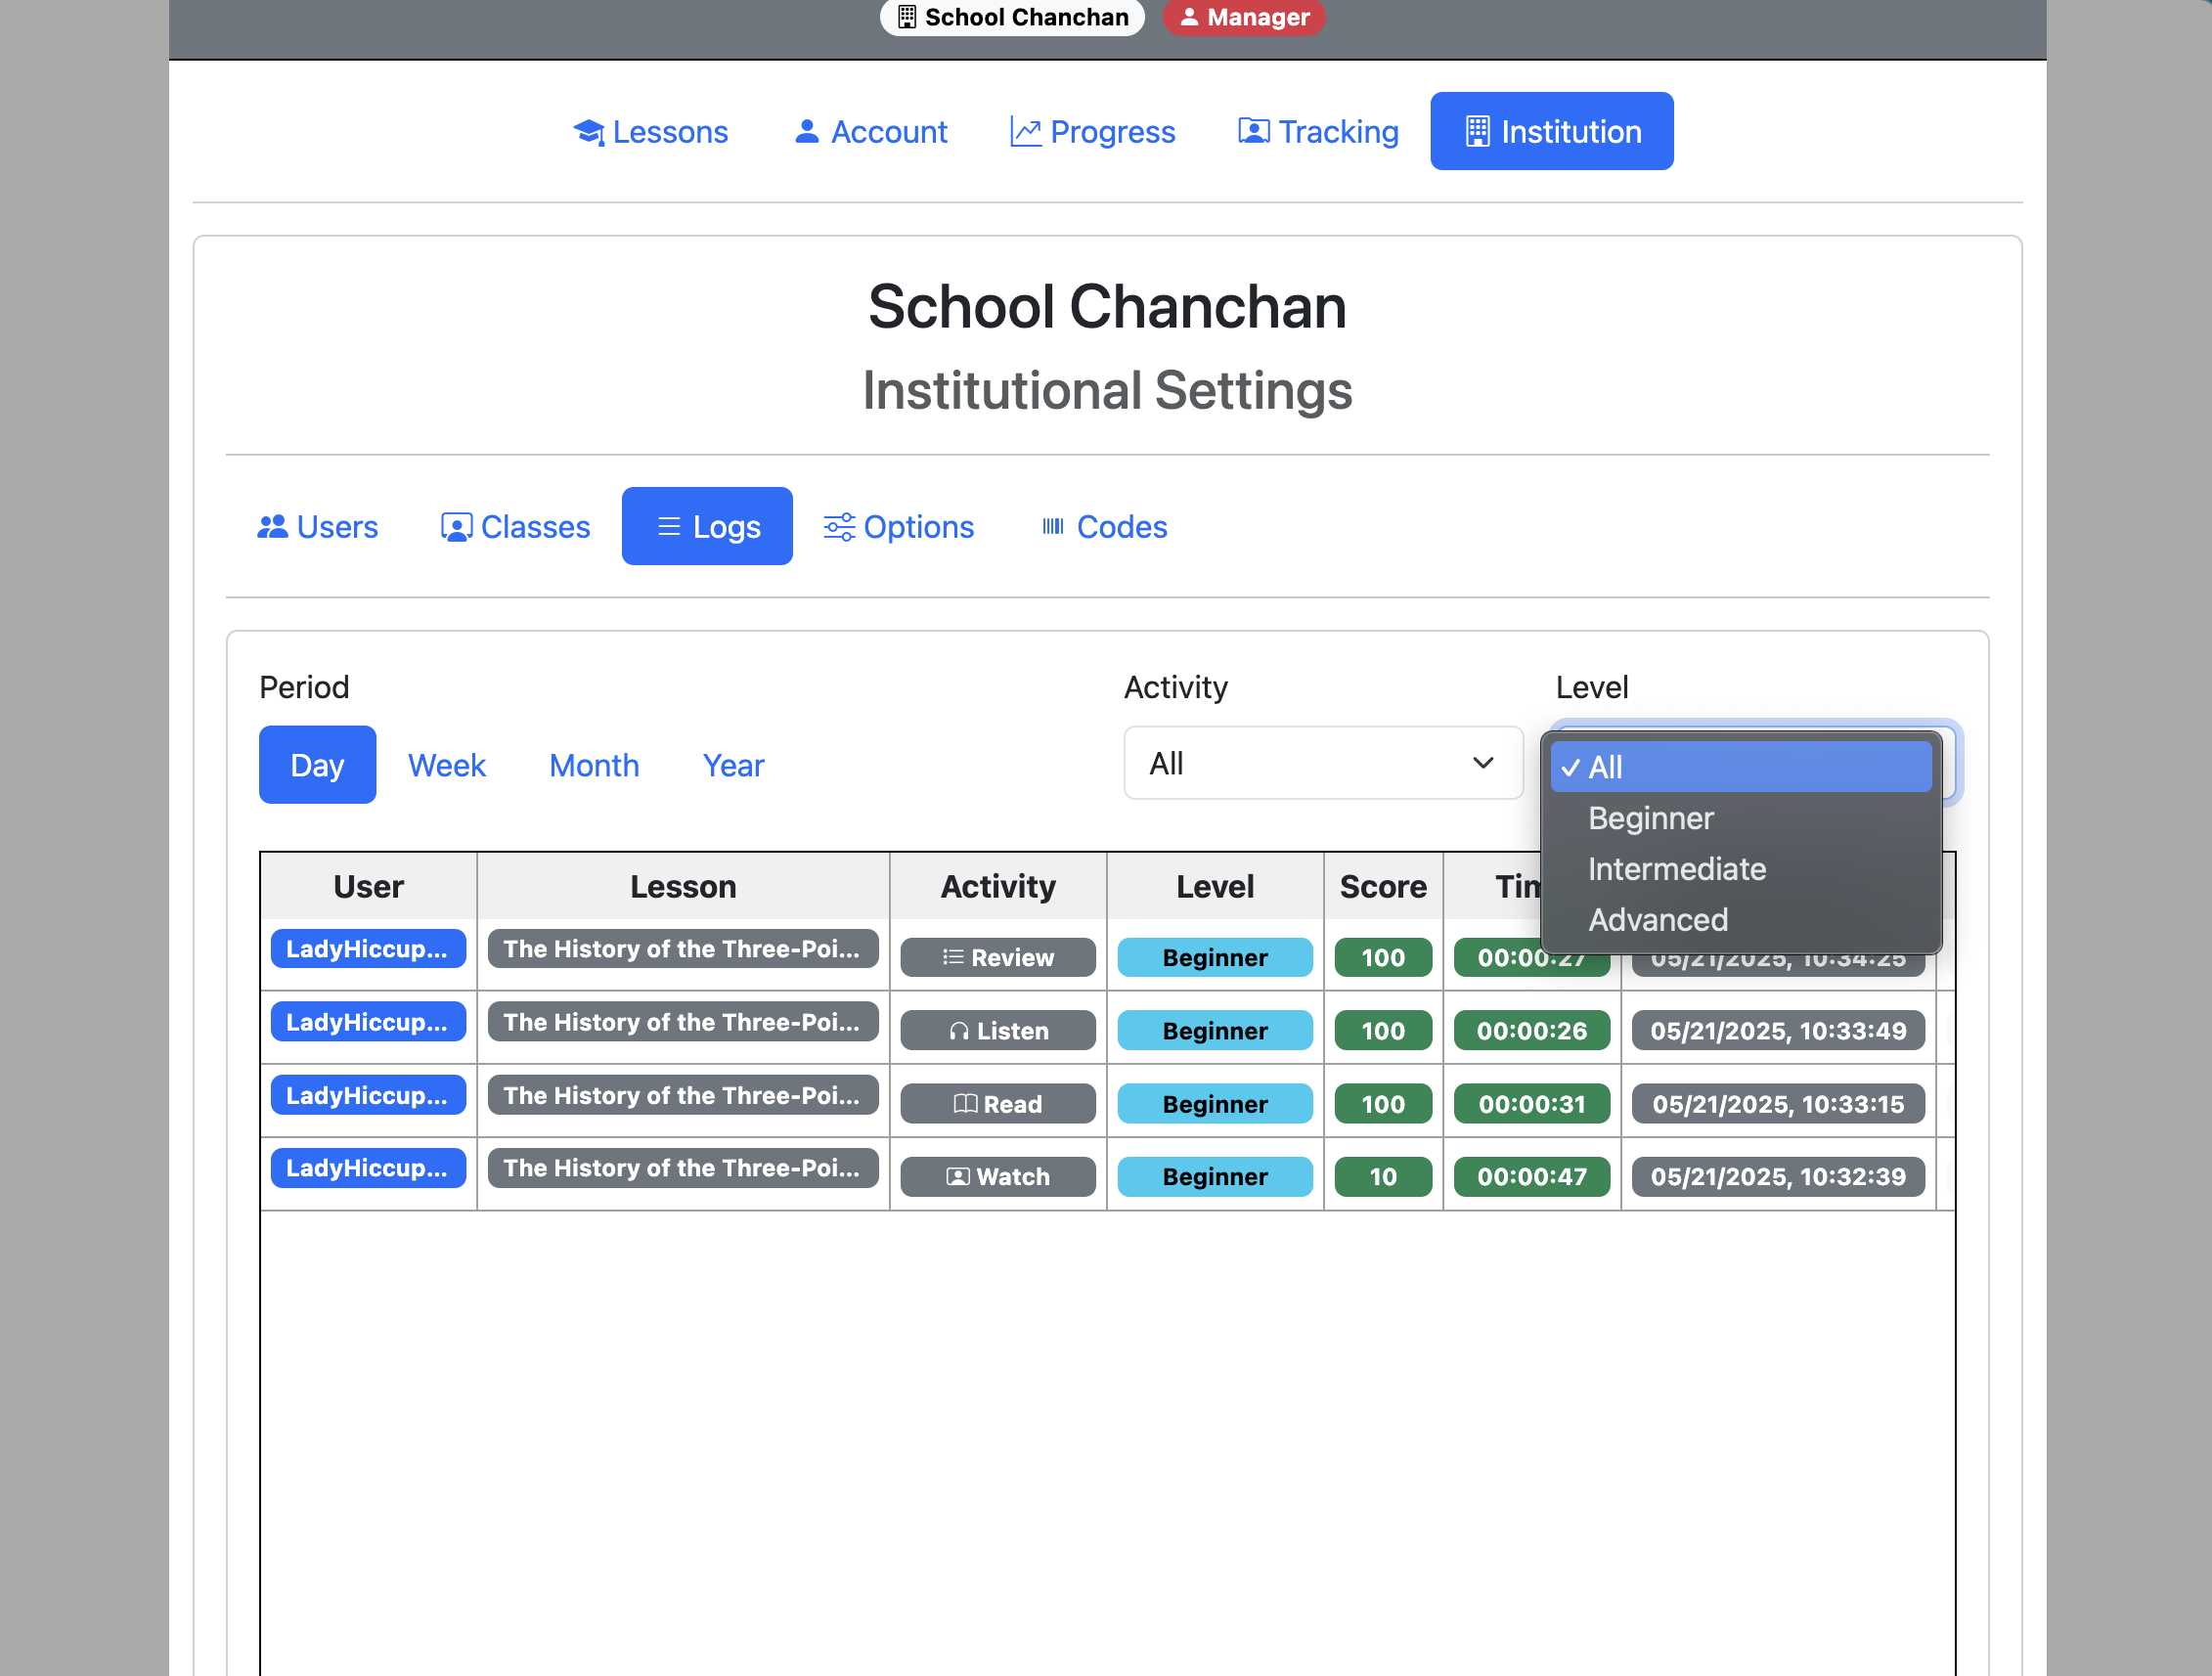This screenshot has width=2212, height=1676.
Task: Switch to the Lessons tab
Action: click(x=651, y=131)
